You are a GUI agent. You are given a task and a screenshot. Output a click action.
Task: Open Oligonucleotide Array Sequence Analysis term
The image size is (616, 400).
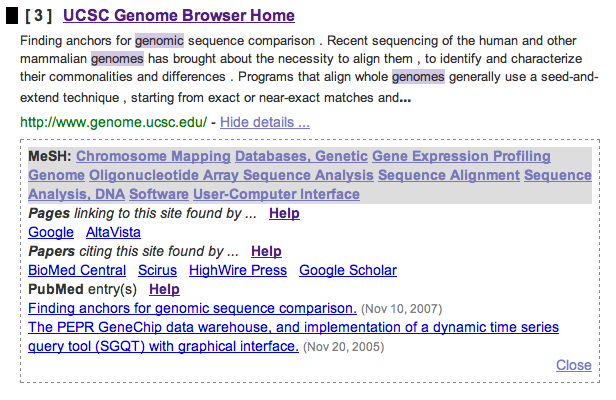pos(231,175)
